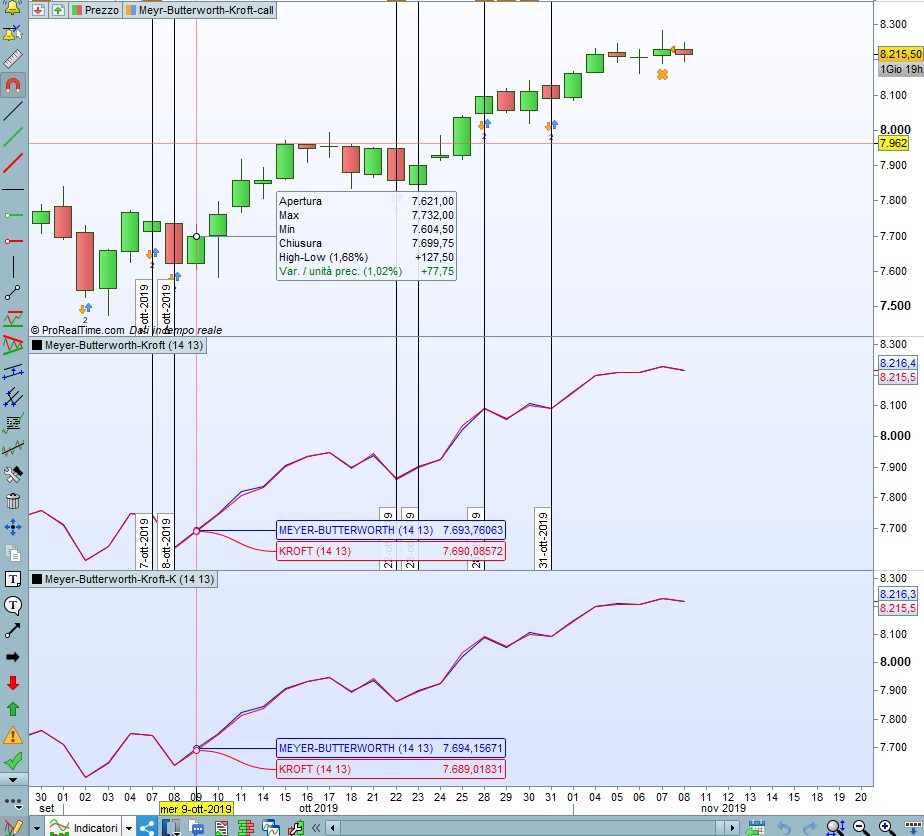Viewport: 924px width, 836px height.
Task: Open the detailed report list icon
Action: pos(222,828)
